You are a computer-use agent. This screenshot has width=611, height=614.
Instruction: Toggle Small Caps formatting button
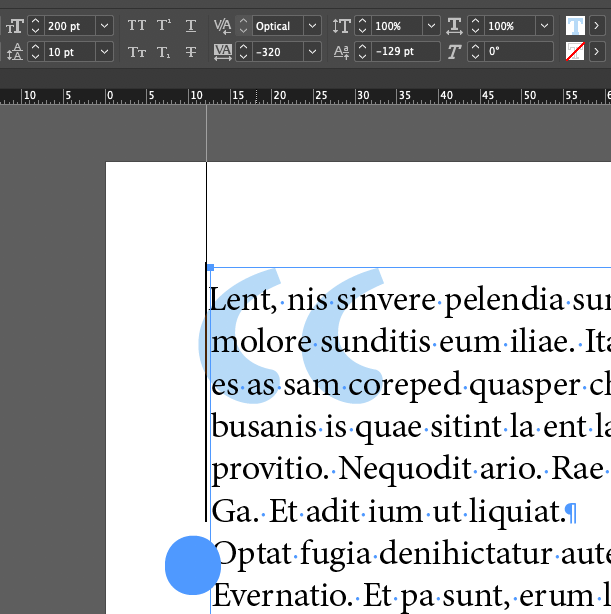[137, 52]
